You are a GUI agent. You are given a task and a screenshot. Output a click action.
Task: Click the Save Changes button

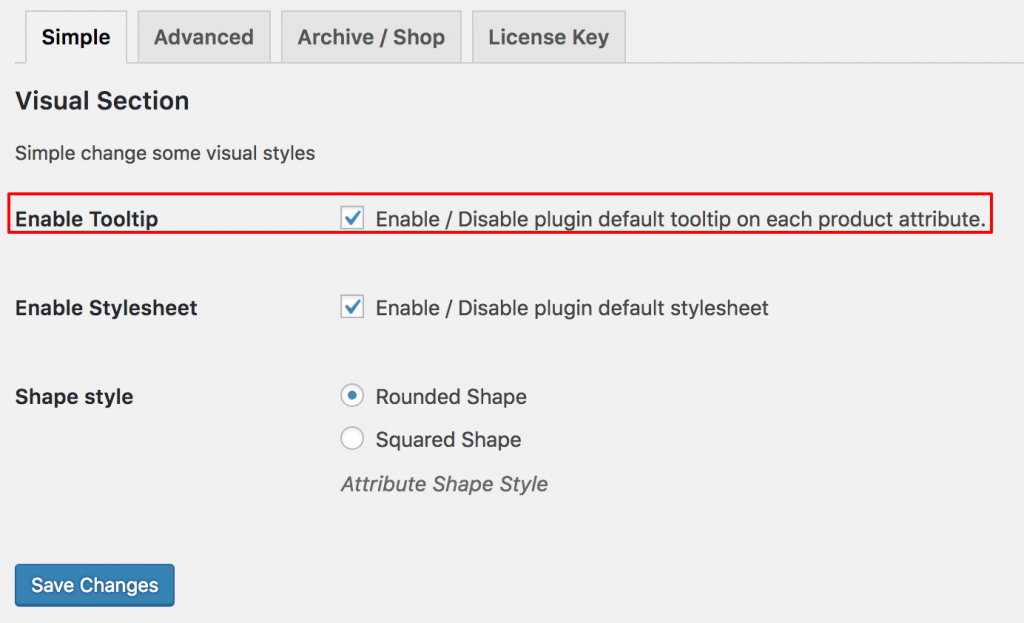(x=94, y=585)
